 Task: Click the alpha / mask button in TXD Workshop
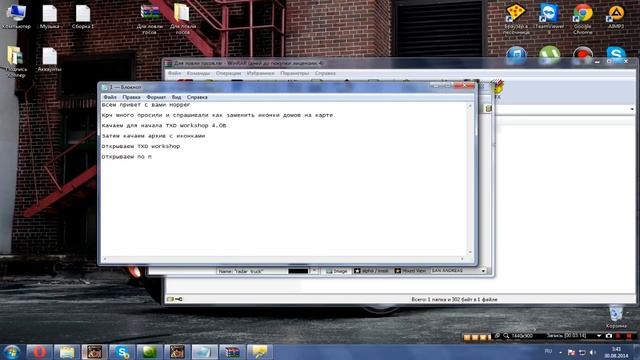pyautogui.click(x=371, y=271)
